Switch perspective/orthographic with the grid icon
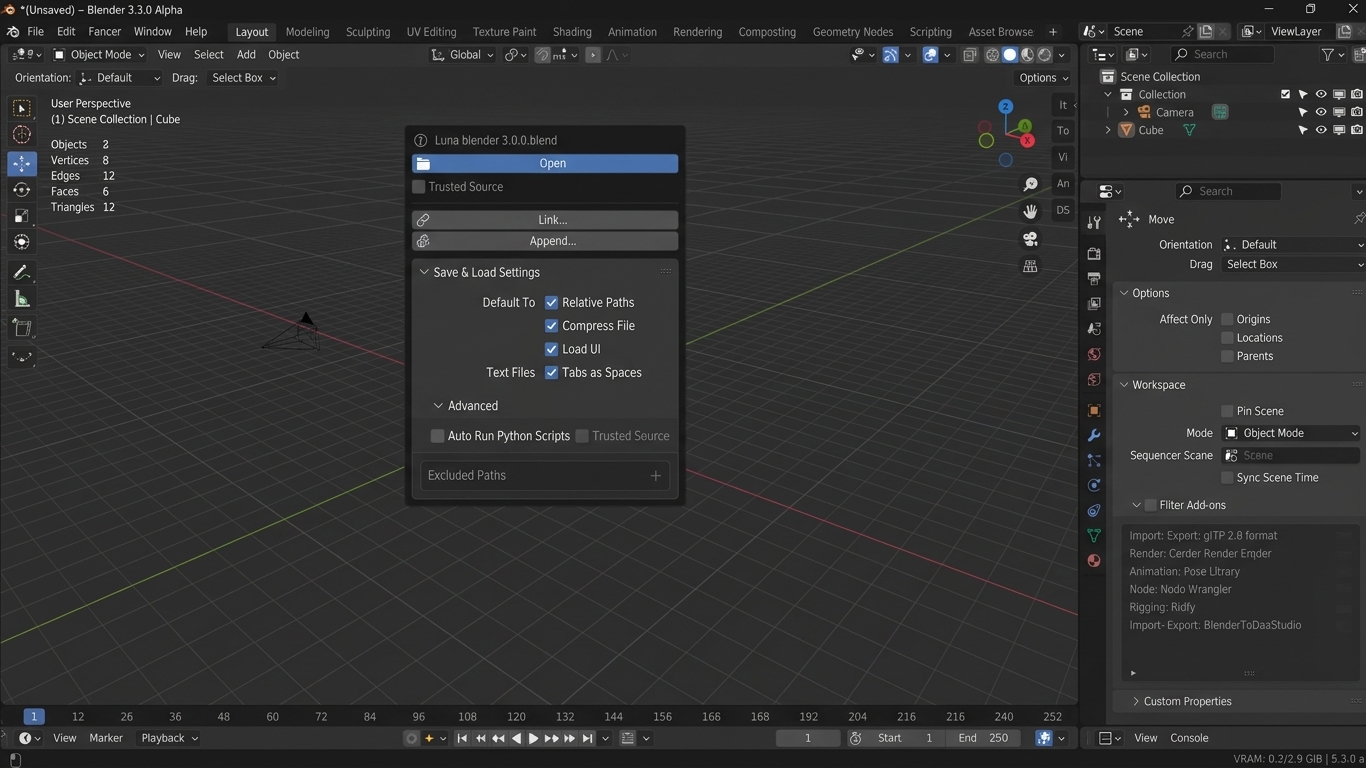The height and width of the screenshot is (768, 1366). (x=1030, y=266)
